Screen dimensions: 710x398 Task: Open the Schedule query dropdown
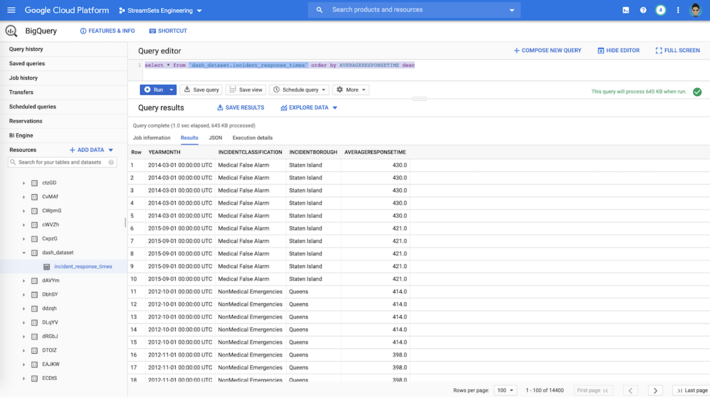click(299, 90)
